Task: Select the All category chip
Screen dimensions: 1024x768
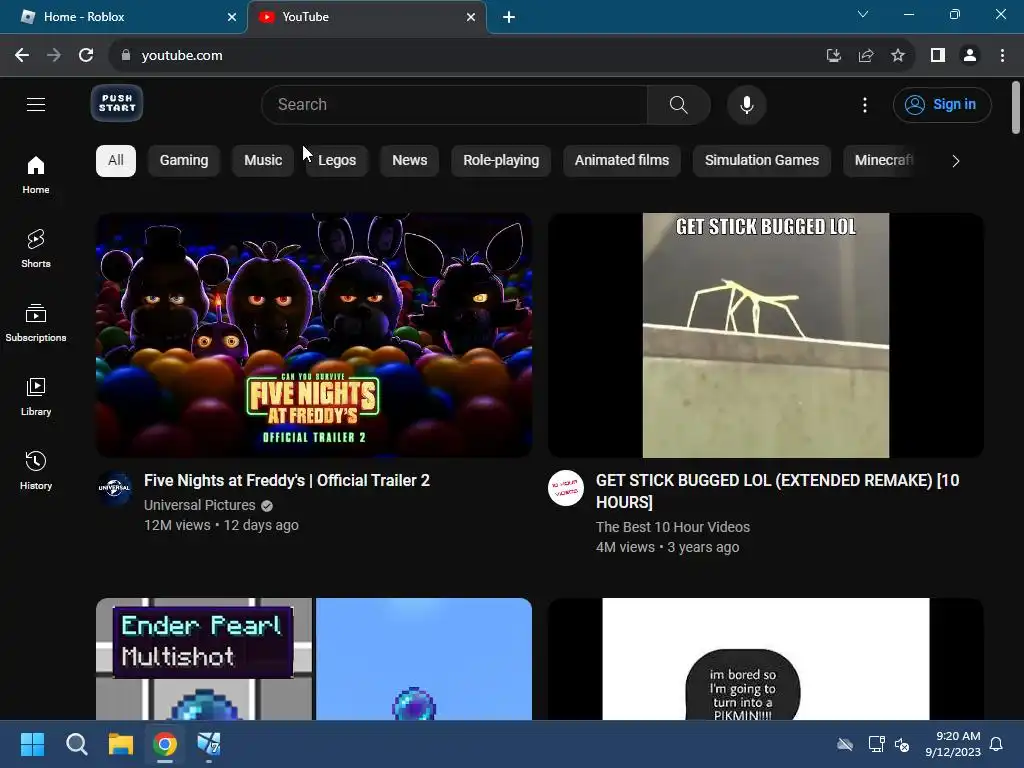Action: click(x=116, y=161)
